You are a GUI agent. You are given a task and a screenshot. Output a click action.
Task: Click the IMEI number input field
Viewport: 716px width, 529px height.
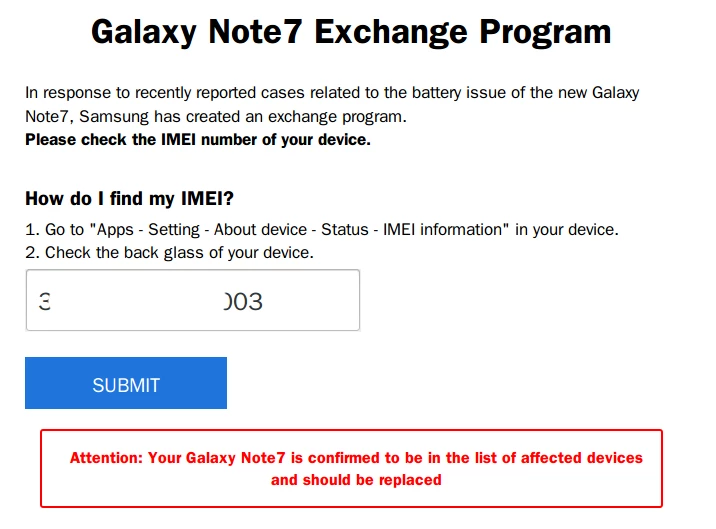point(192,300)
